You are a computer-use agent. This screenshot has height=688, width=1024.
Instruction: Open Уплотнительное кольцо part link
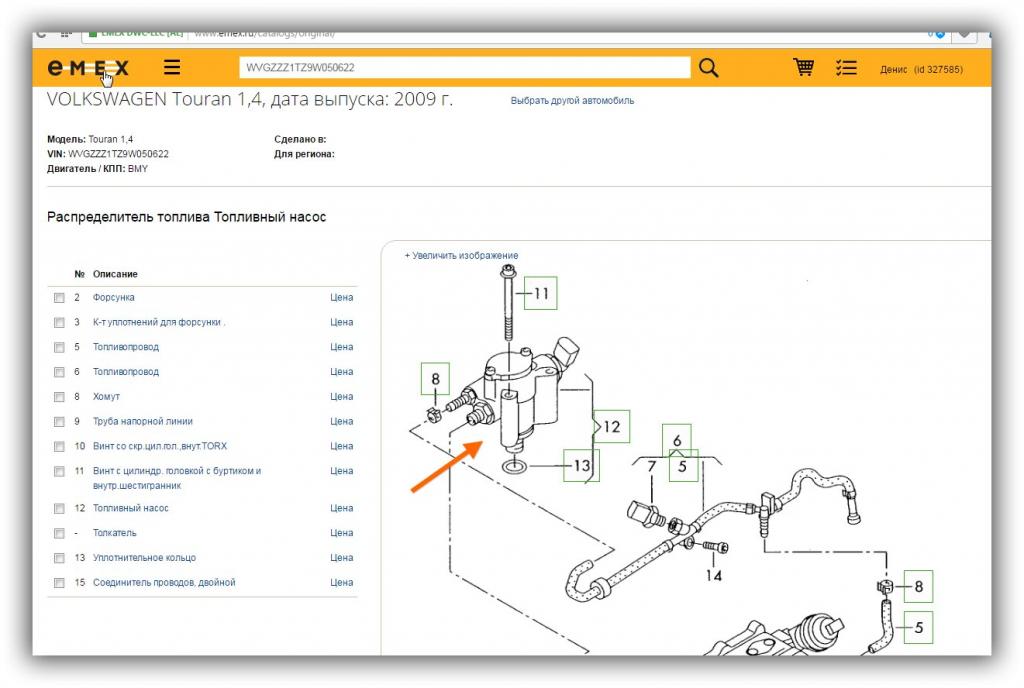click(x=144, y=557)
